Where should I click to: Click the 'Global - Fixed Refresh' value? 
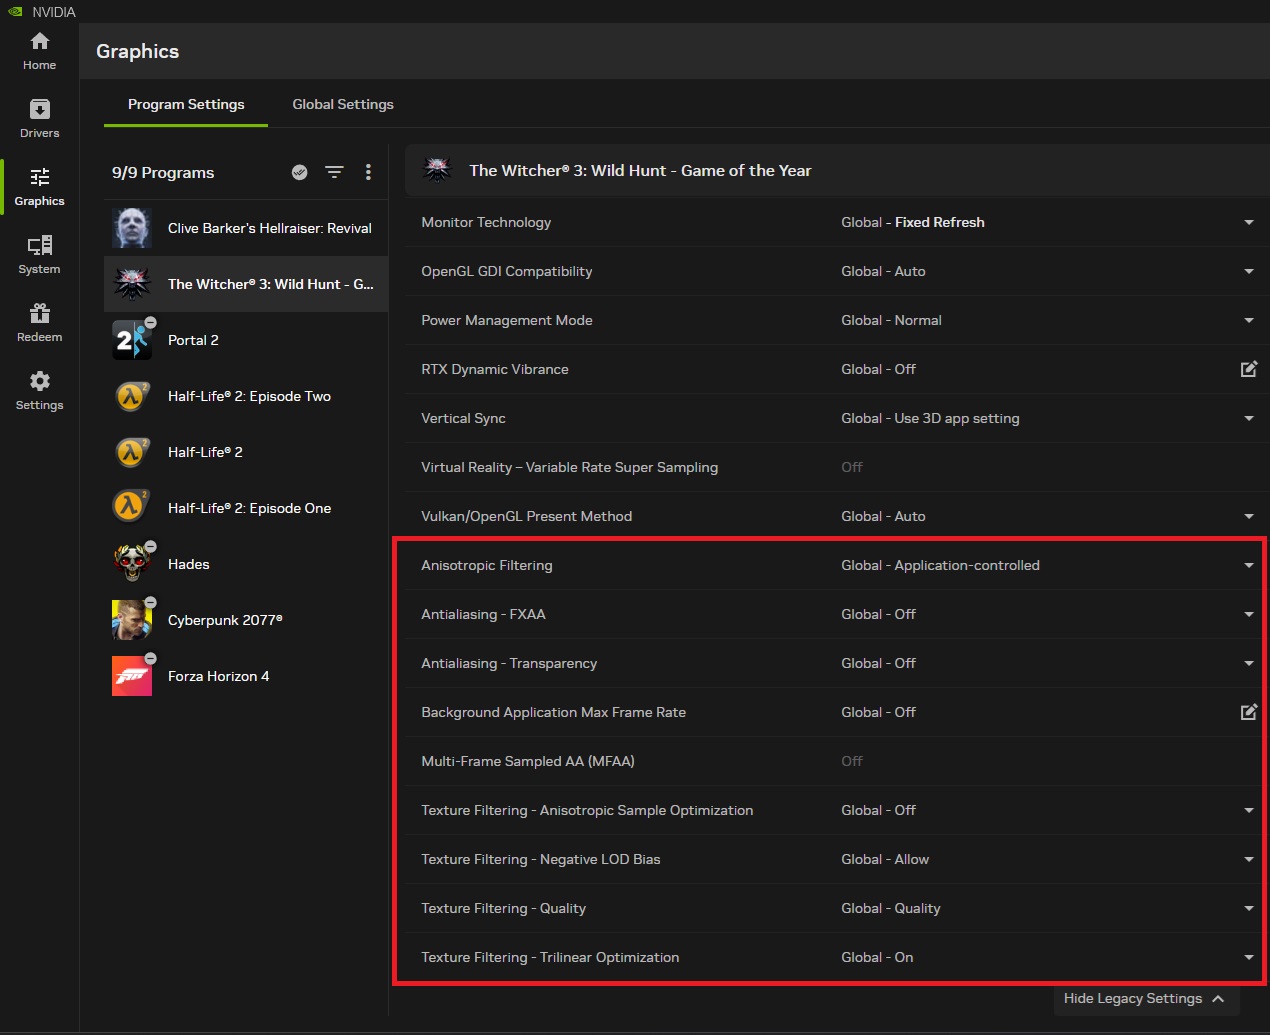(913, 222)
